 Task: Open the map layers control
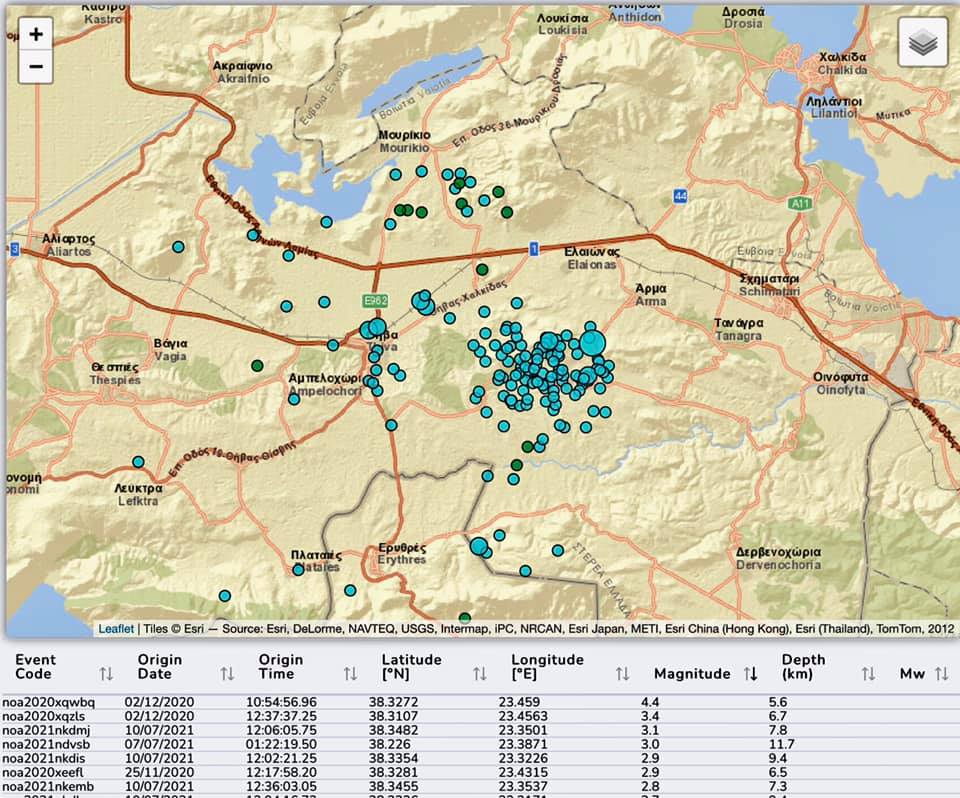(922, 43)
